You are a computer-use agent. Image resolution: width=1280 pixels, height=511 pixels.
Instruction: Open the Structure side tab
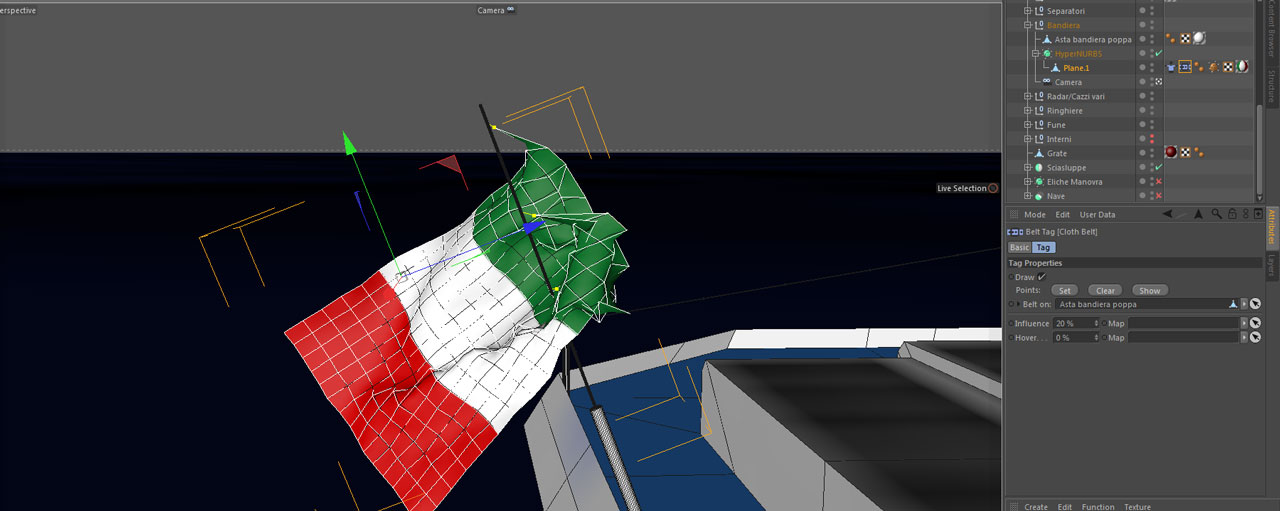coord(1271,87)
